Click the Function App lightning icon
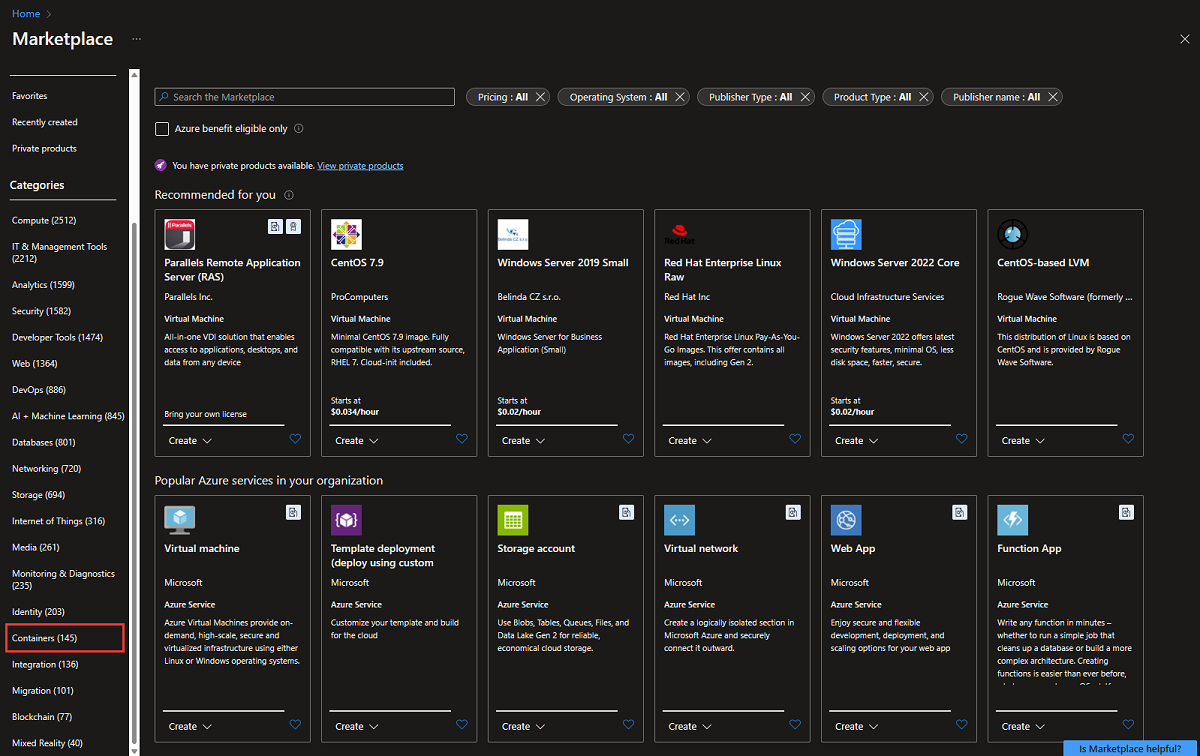 coord(1012,519)
